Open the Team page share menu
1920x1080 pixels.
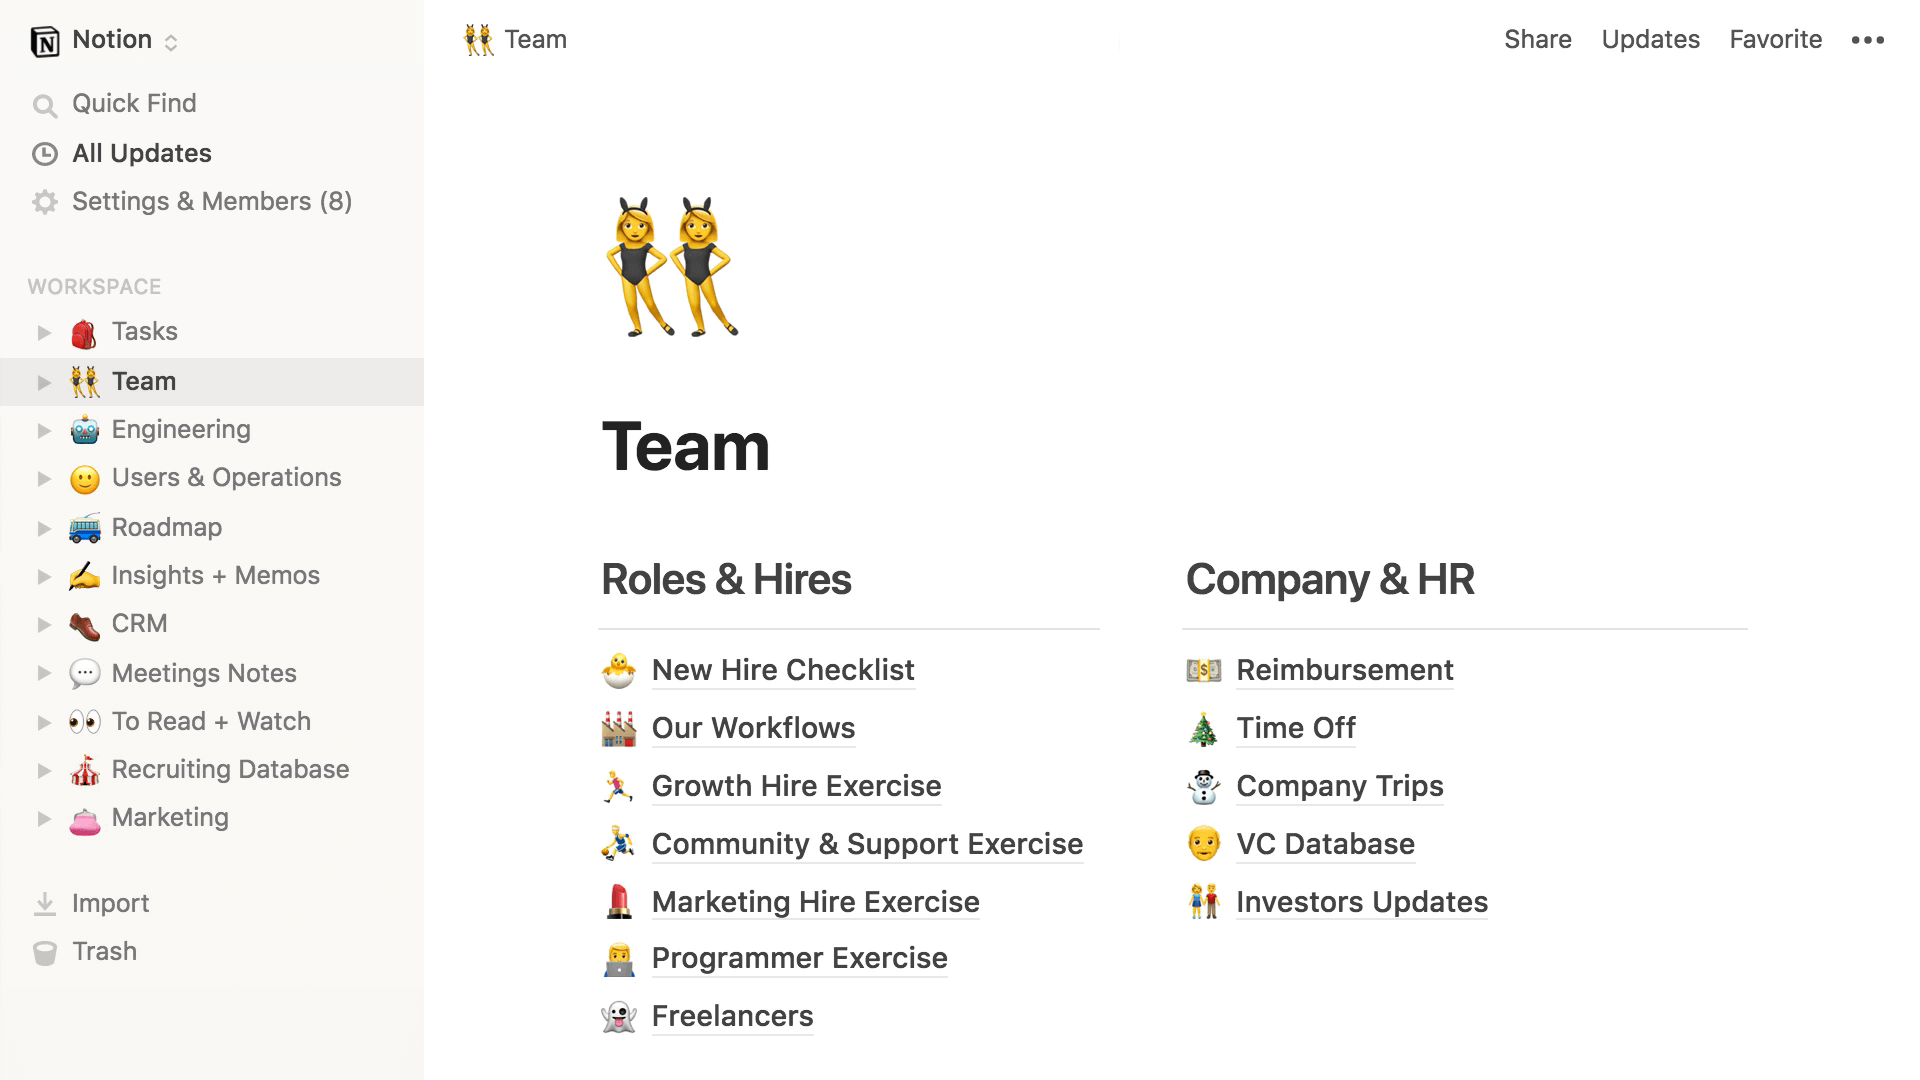click(1538, 40)
